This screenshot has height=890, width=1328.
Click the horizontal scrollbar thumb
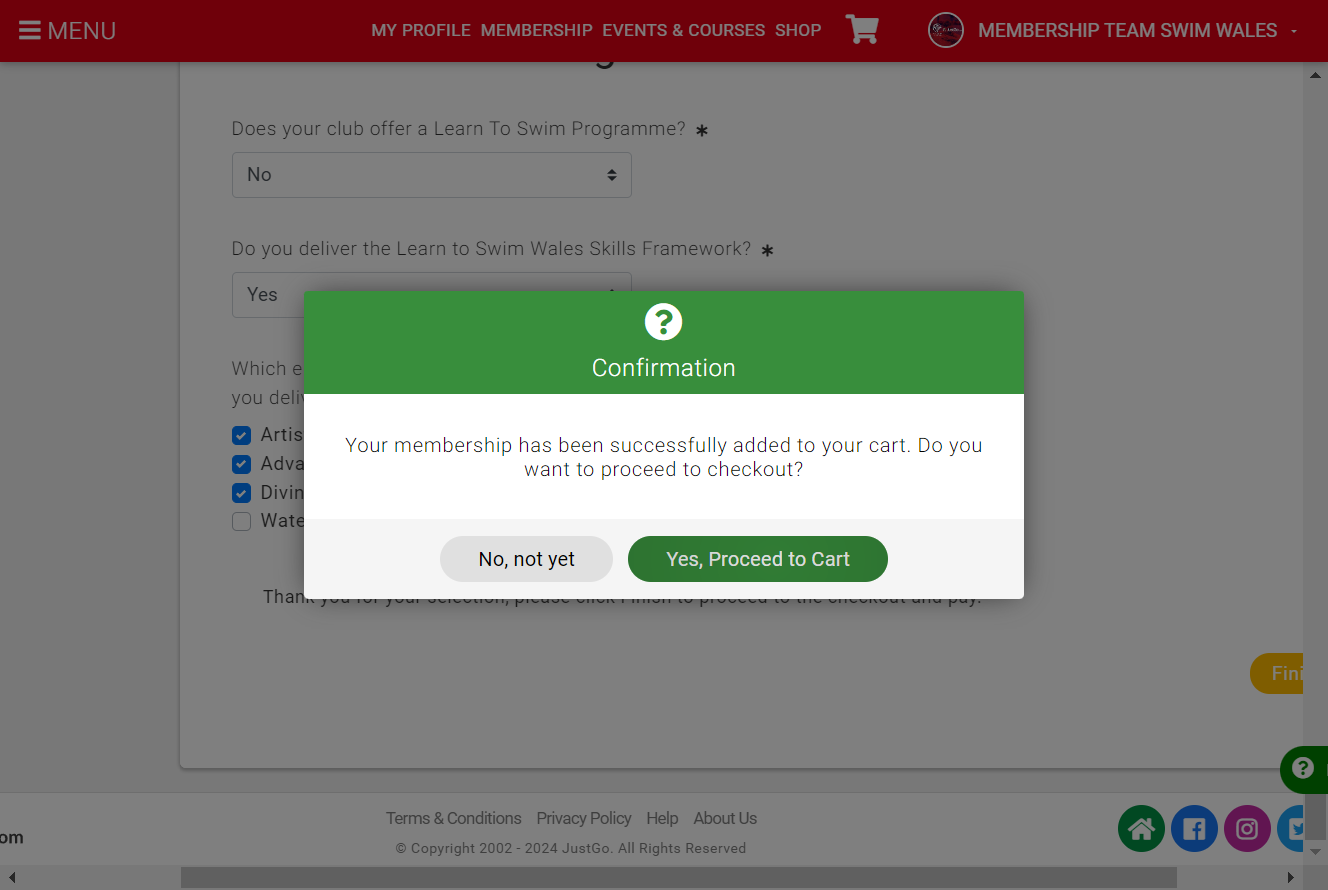(678, 877)
